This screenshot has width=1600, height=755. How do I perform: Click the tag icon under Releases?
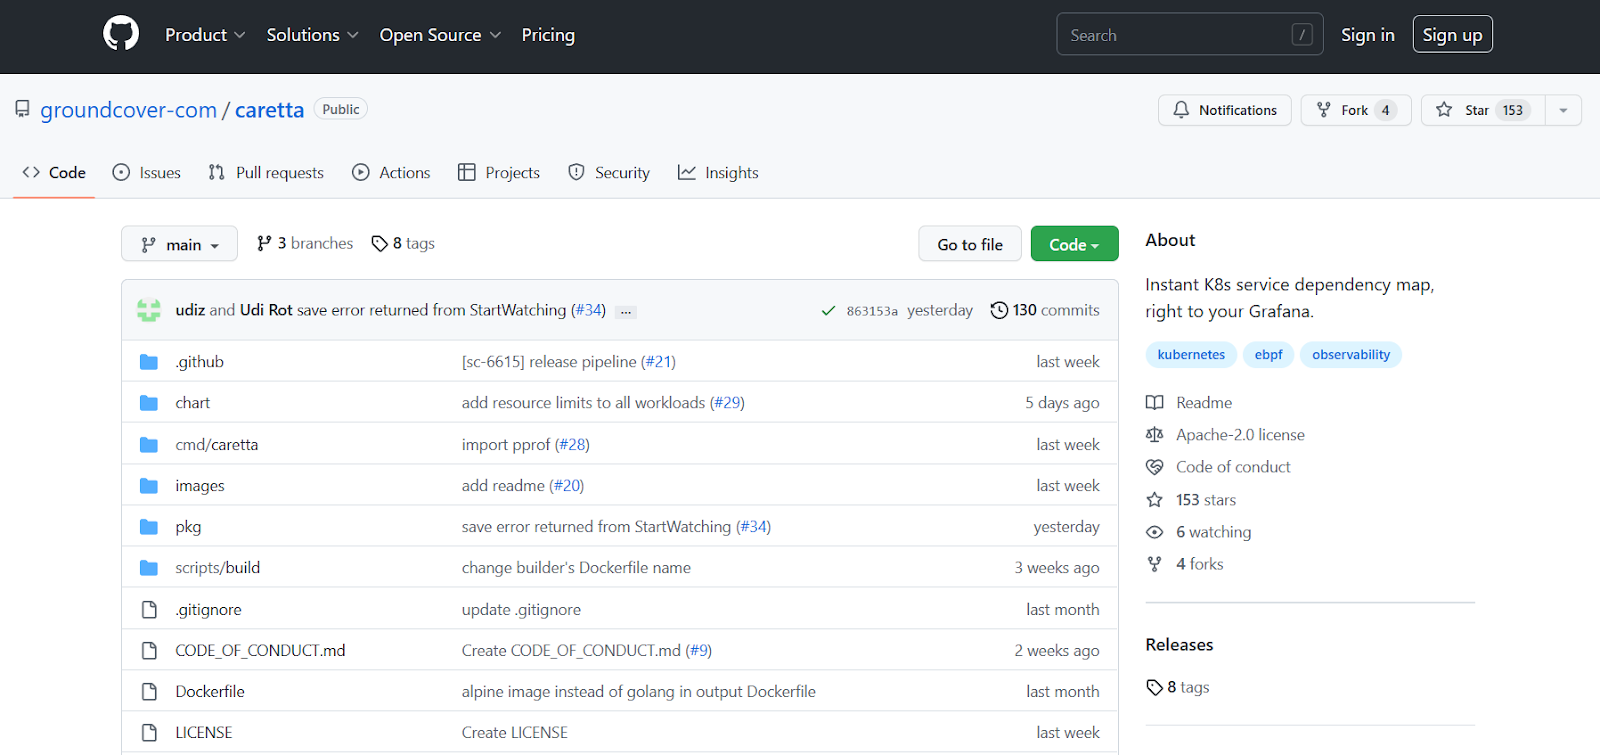(1154, 688)
